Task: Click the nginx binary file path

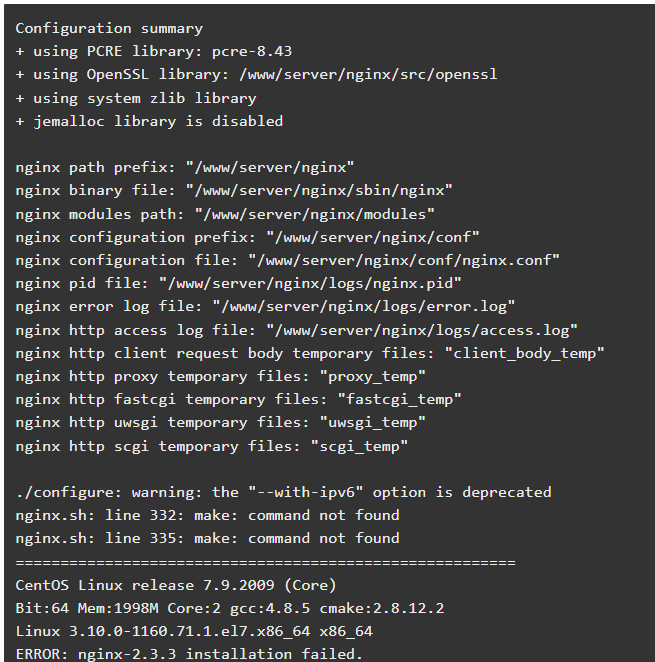Action: (x=319, y=190)
